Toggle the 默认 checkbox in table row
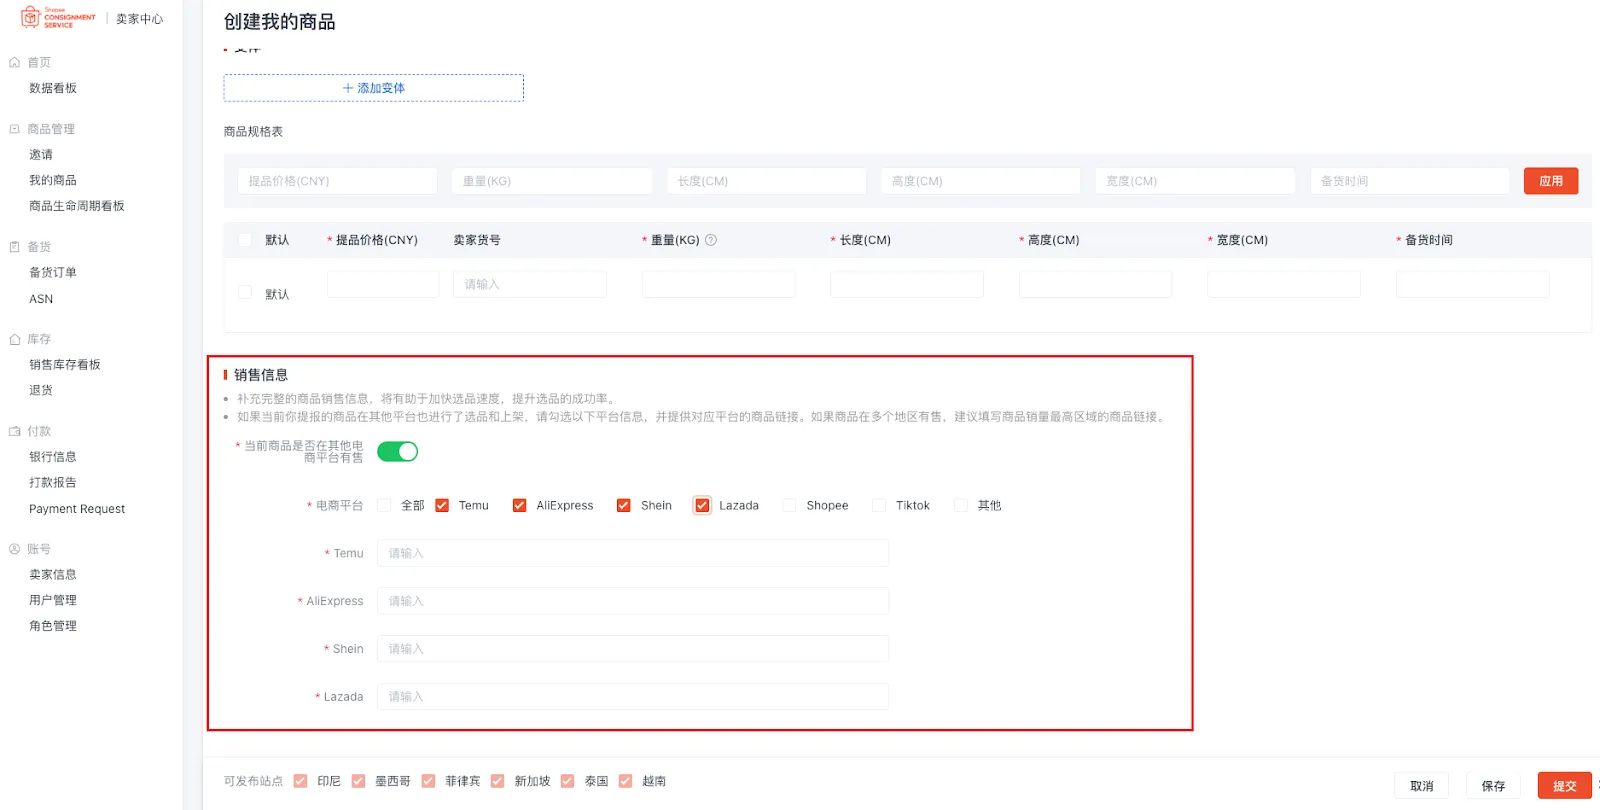Screen dimensions: 1600x810 [x=245, y=292]
